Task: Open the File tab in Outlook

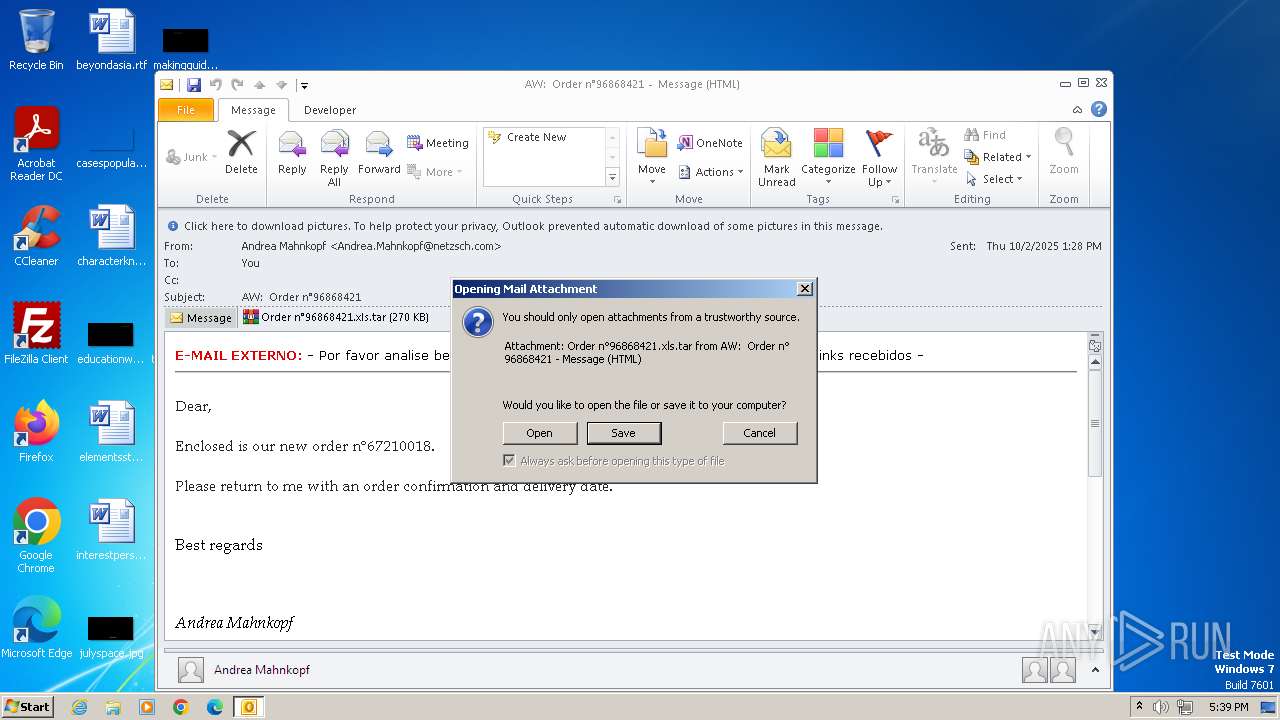Action: [186, 110]
